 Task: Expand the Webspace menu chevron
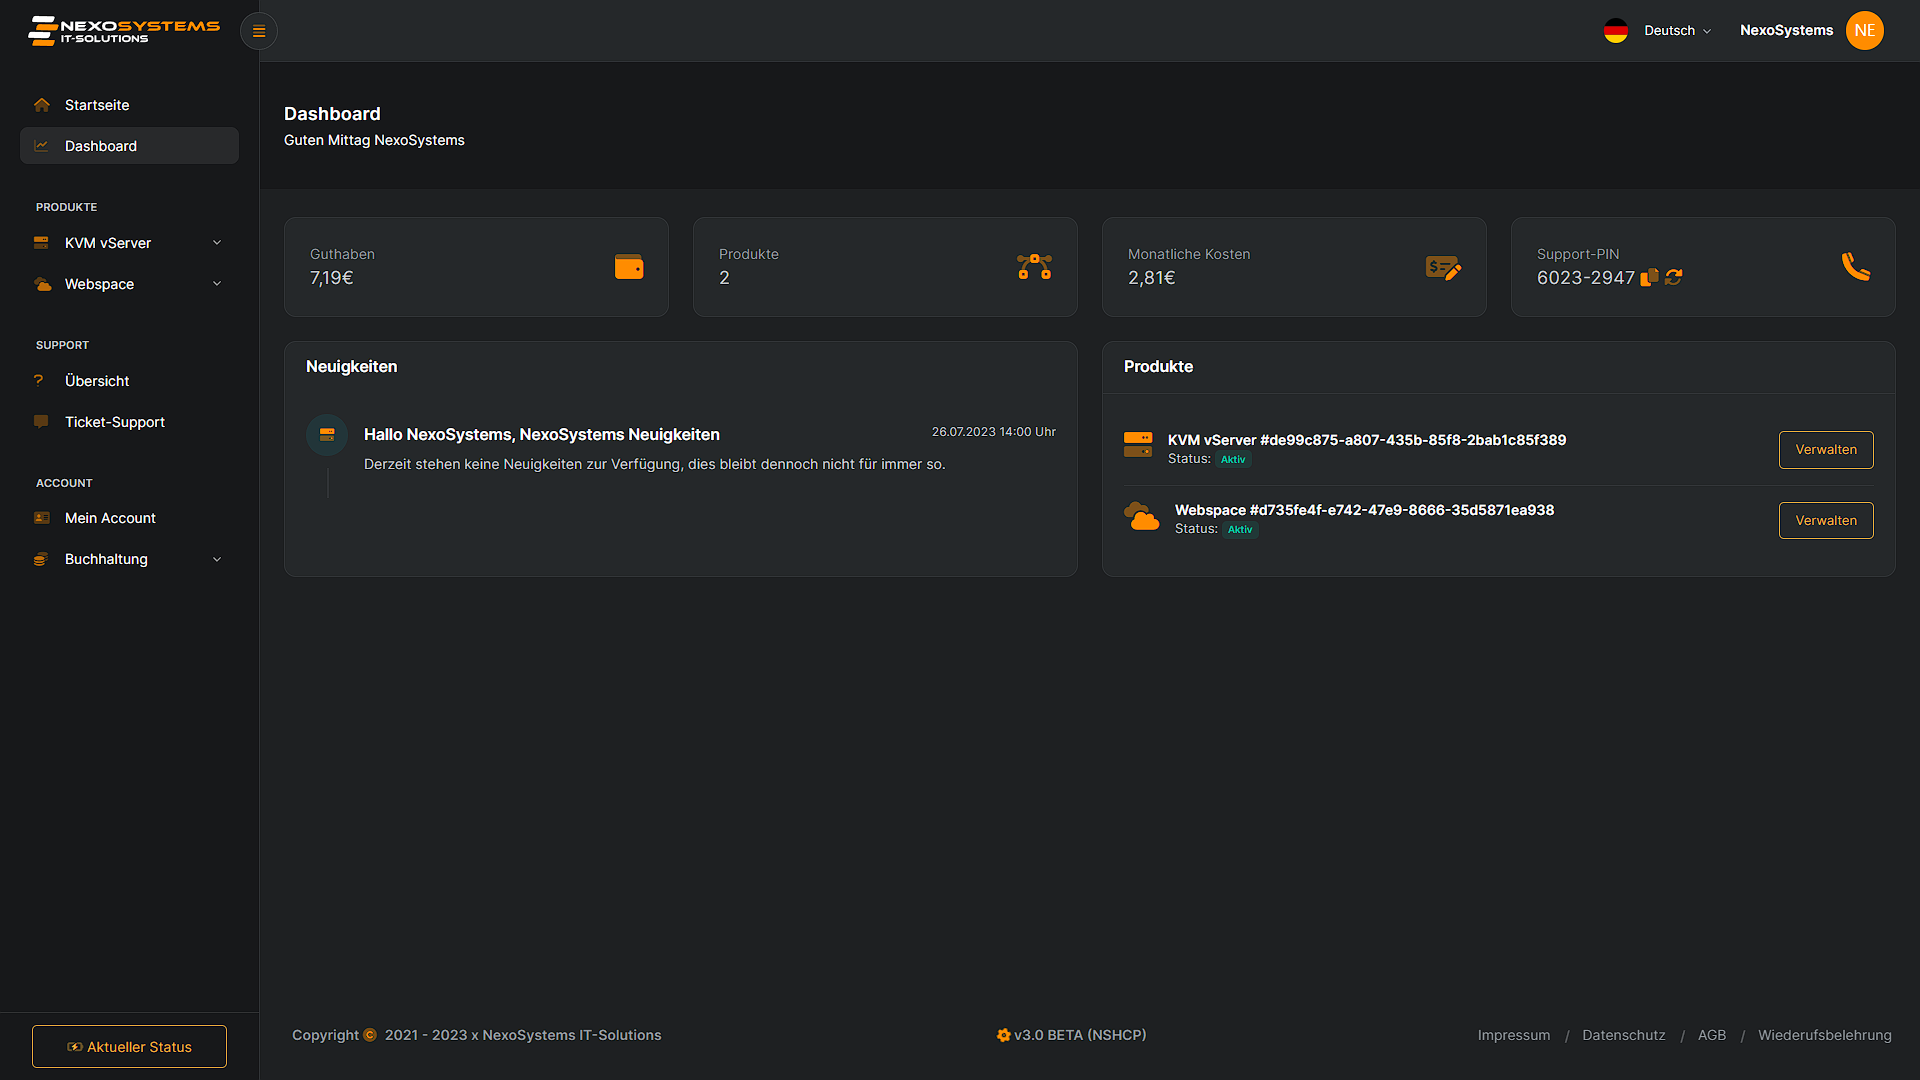click(217, 284)
